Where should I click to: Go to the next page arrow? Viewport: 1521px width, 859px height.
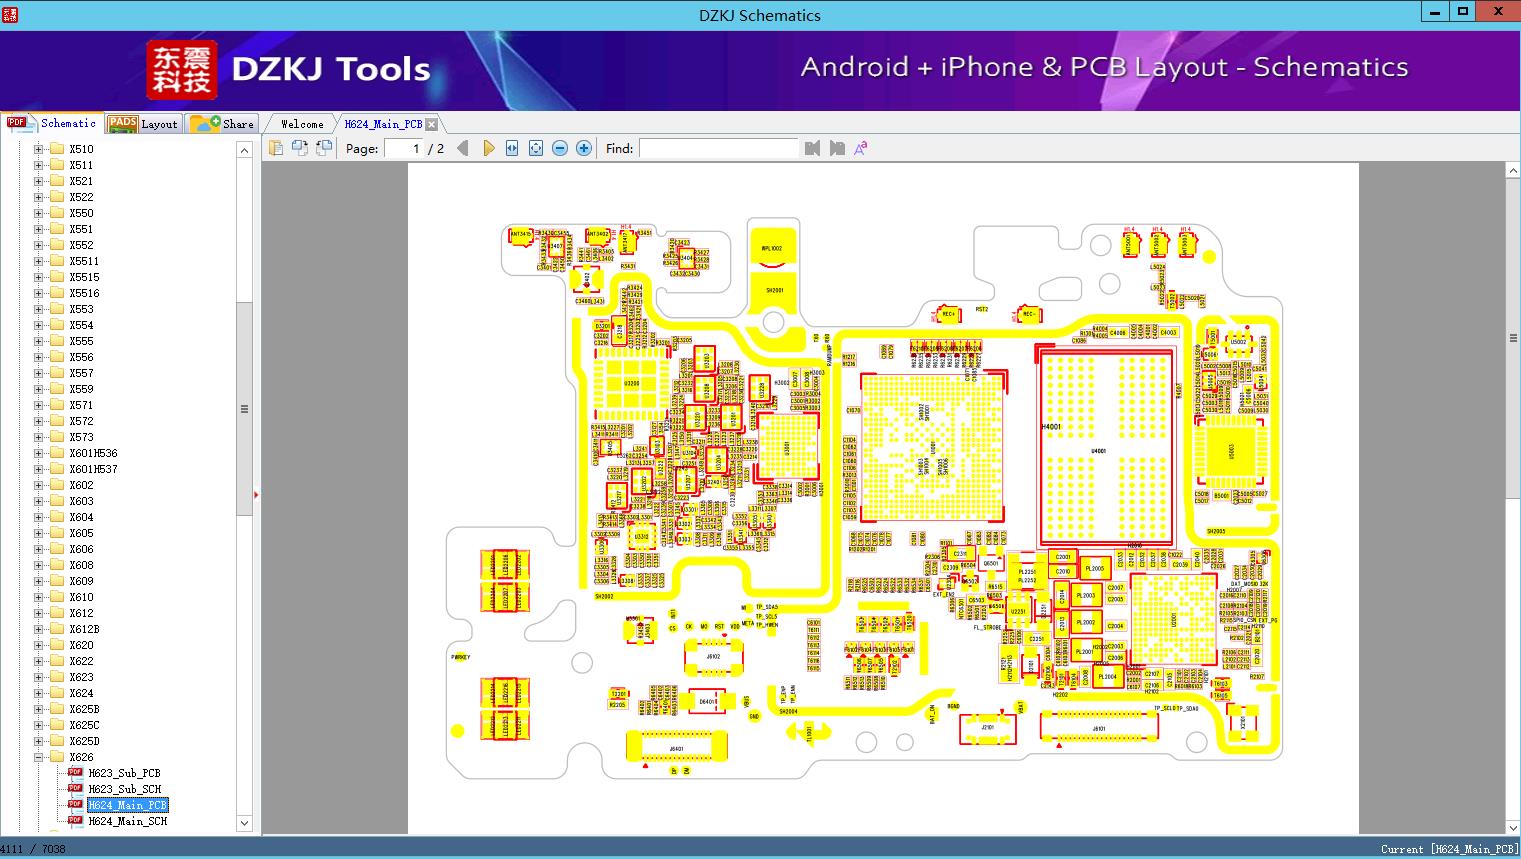pos(489,148)
